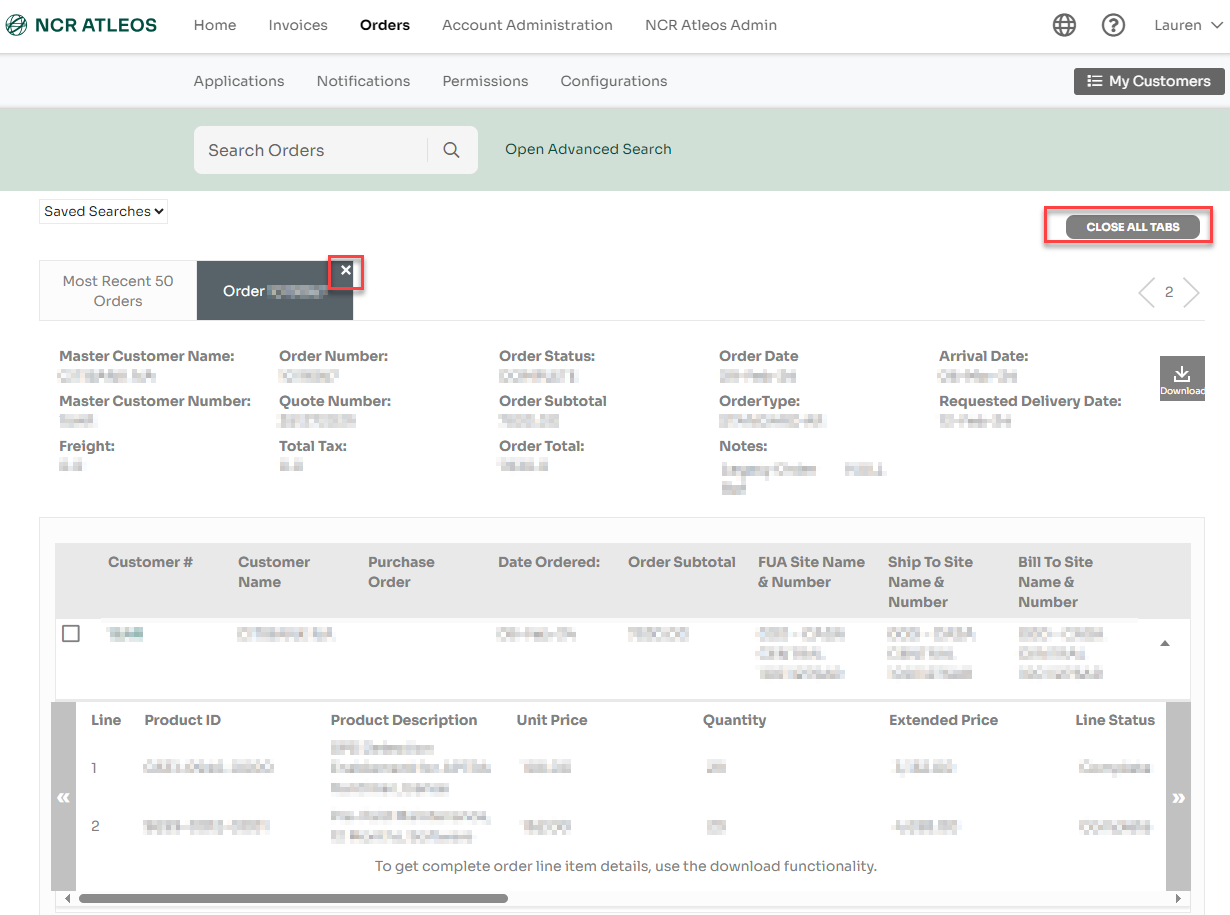Click the horizontal scrollbar thumb
This screenshot has width=1230, height=915.
click(x=293, y=898)
